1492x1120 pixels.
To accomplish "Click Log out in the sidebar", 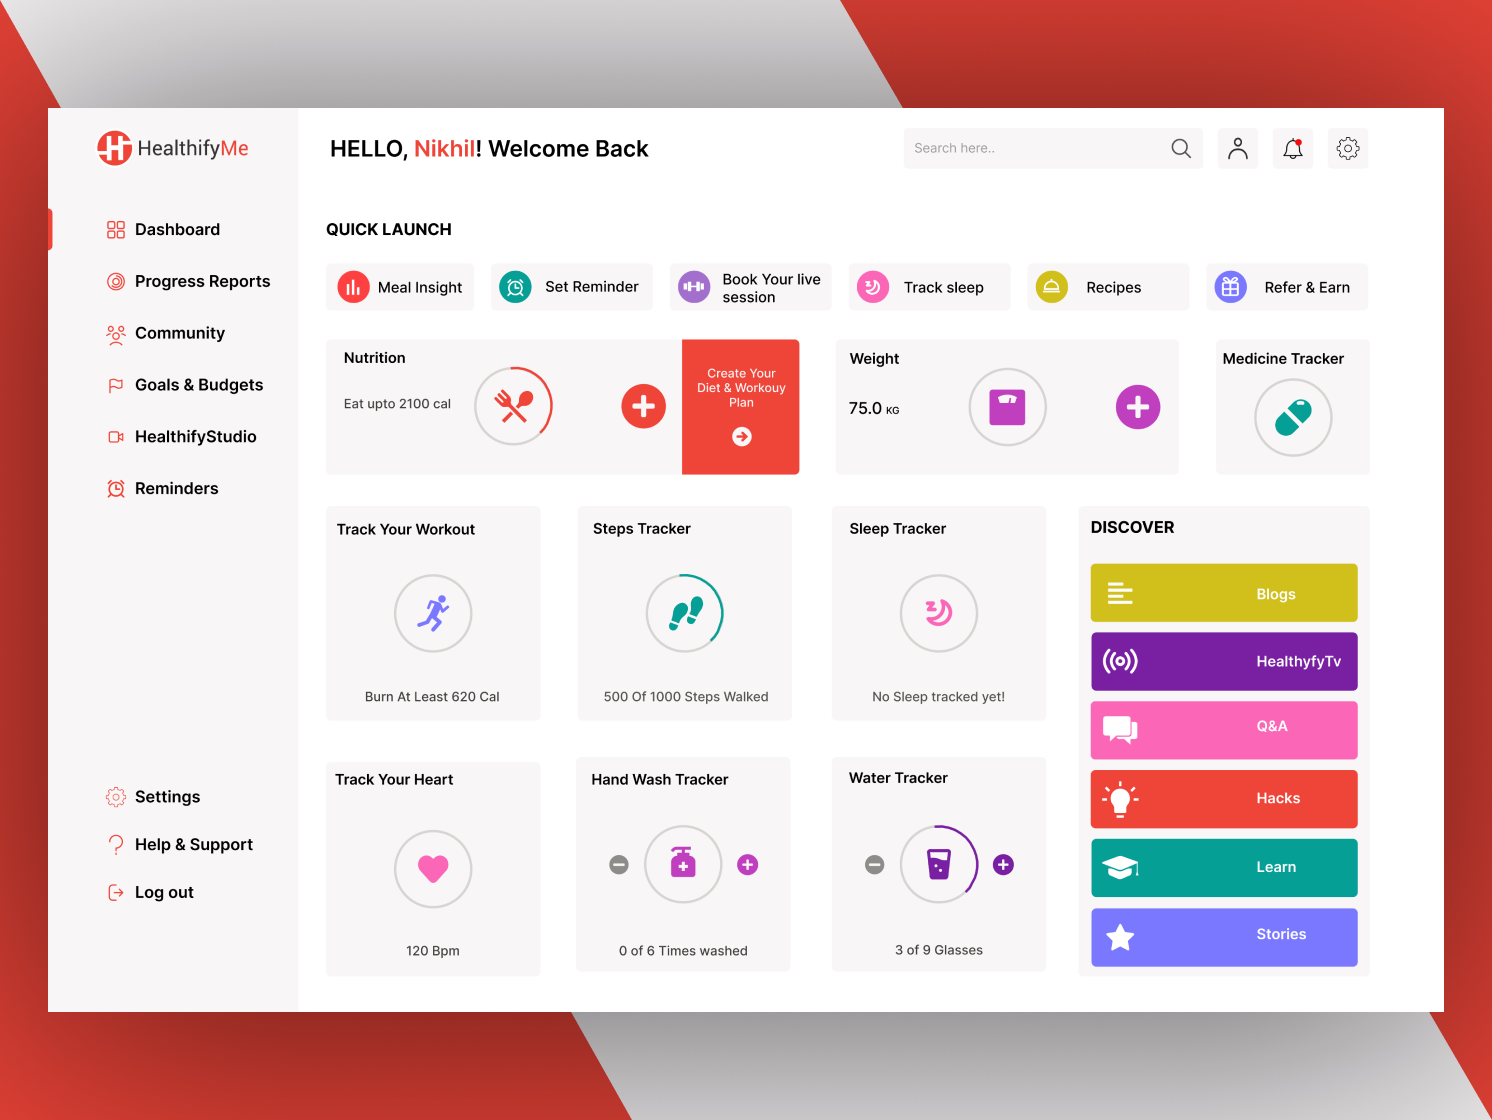I will [151, 893].
